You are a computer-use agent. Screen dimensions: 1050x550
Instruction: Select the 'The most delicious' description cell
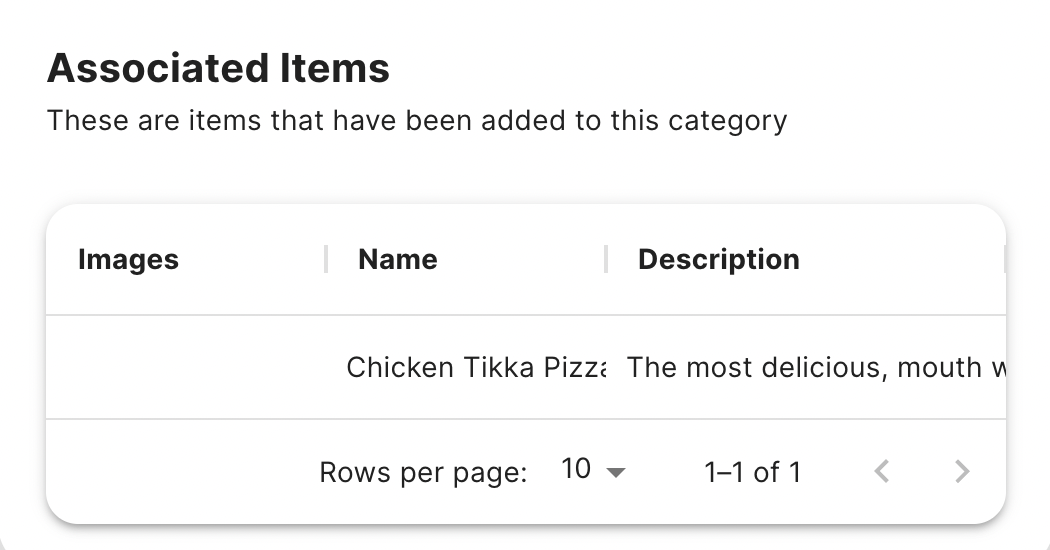tap(815, 368)
